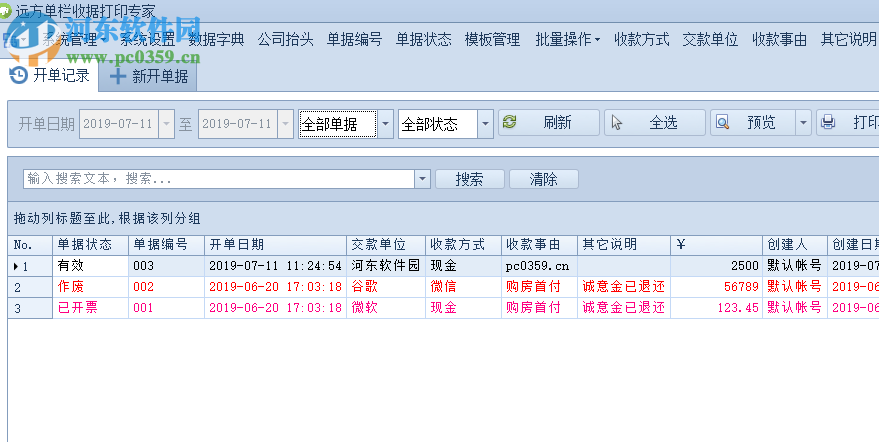Click the 刷新 button
Viewport: 879px width, 442px height.
549,122
